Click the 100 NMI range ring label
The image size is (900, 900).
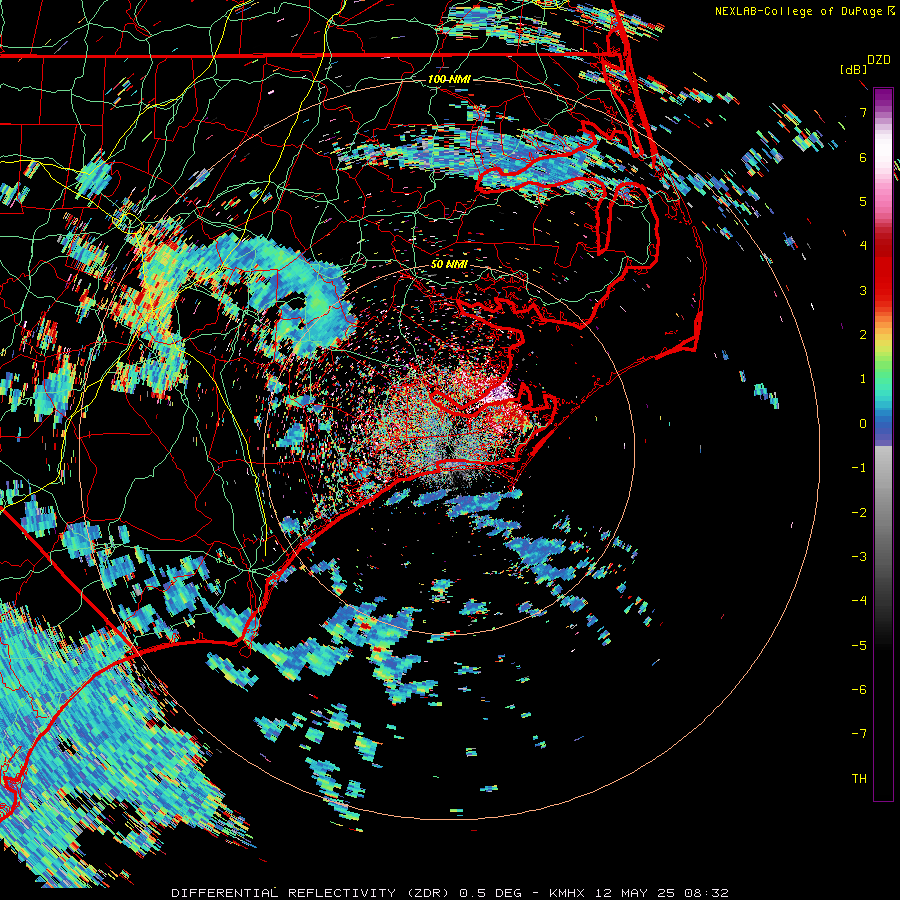coord(449,79)
